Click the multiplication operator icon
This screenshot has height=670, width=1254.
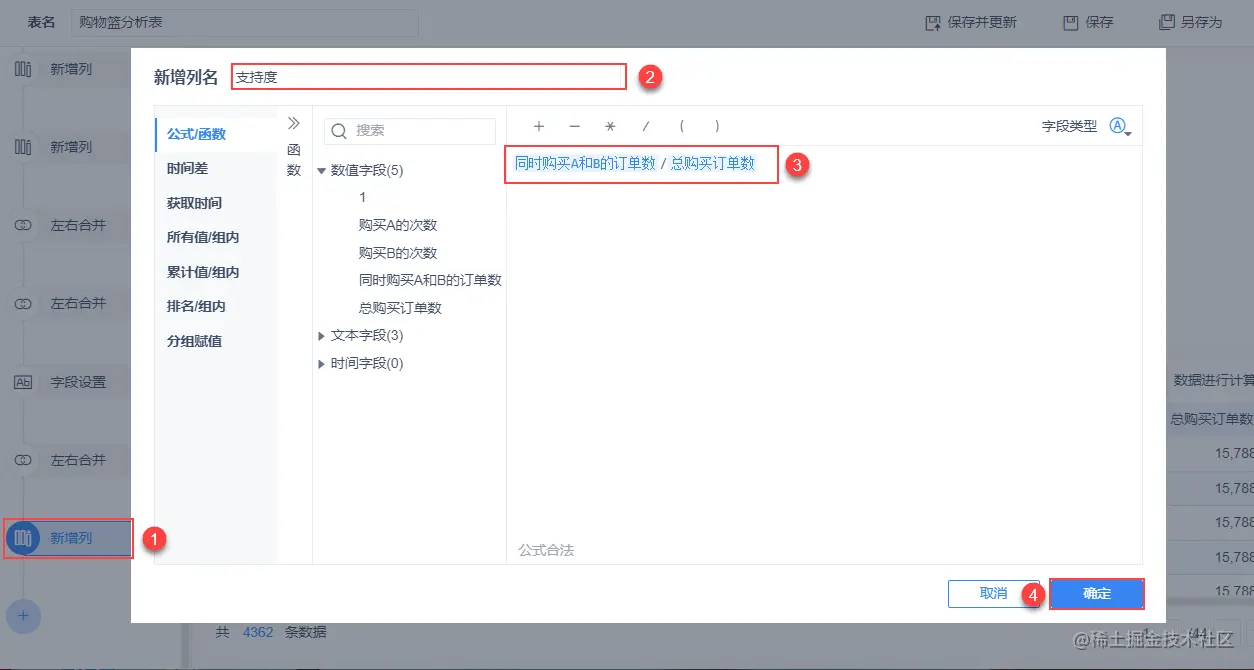click(610, 126)
